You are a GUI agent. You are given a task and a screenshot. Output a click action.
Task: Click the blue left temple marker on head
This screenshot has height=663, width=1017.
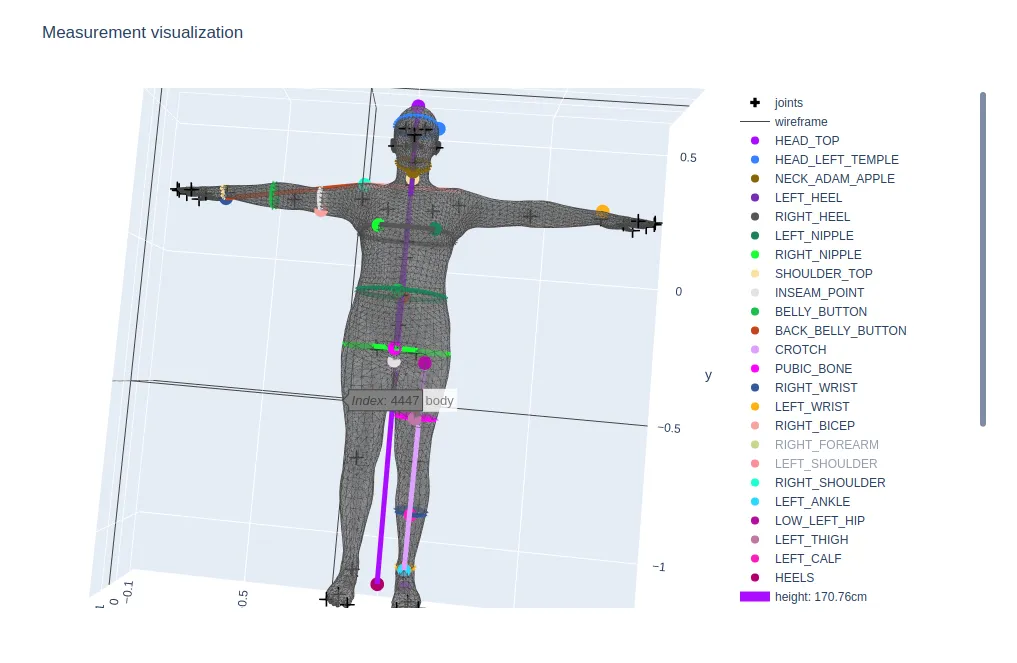[440, 129]
